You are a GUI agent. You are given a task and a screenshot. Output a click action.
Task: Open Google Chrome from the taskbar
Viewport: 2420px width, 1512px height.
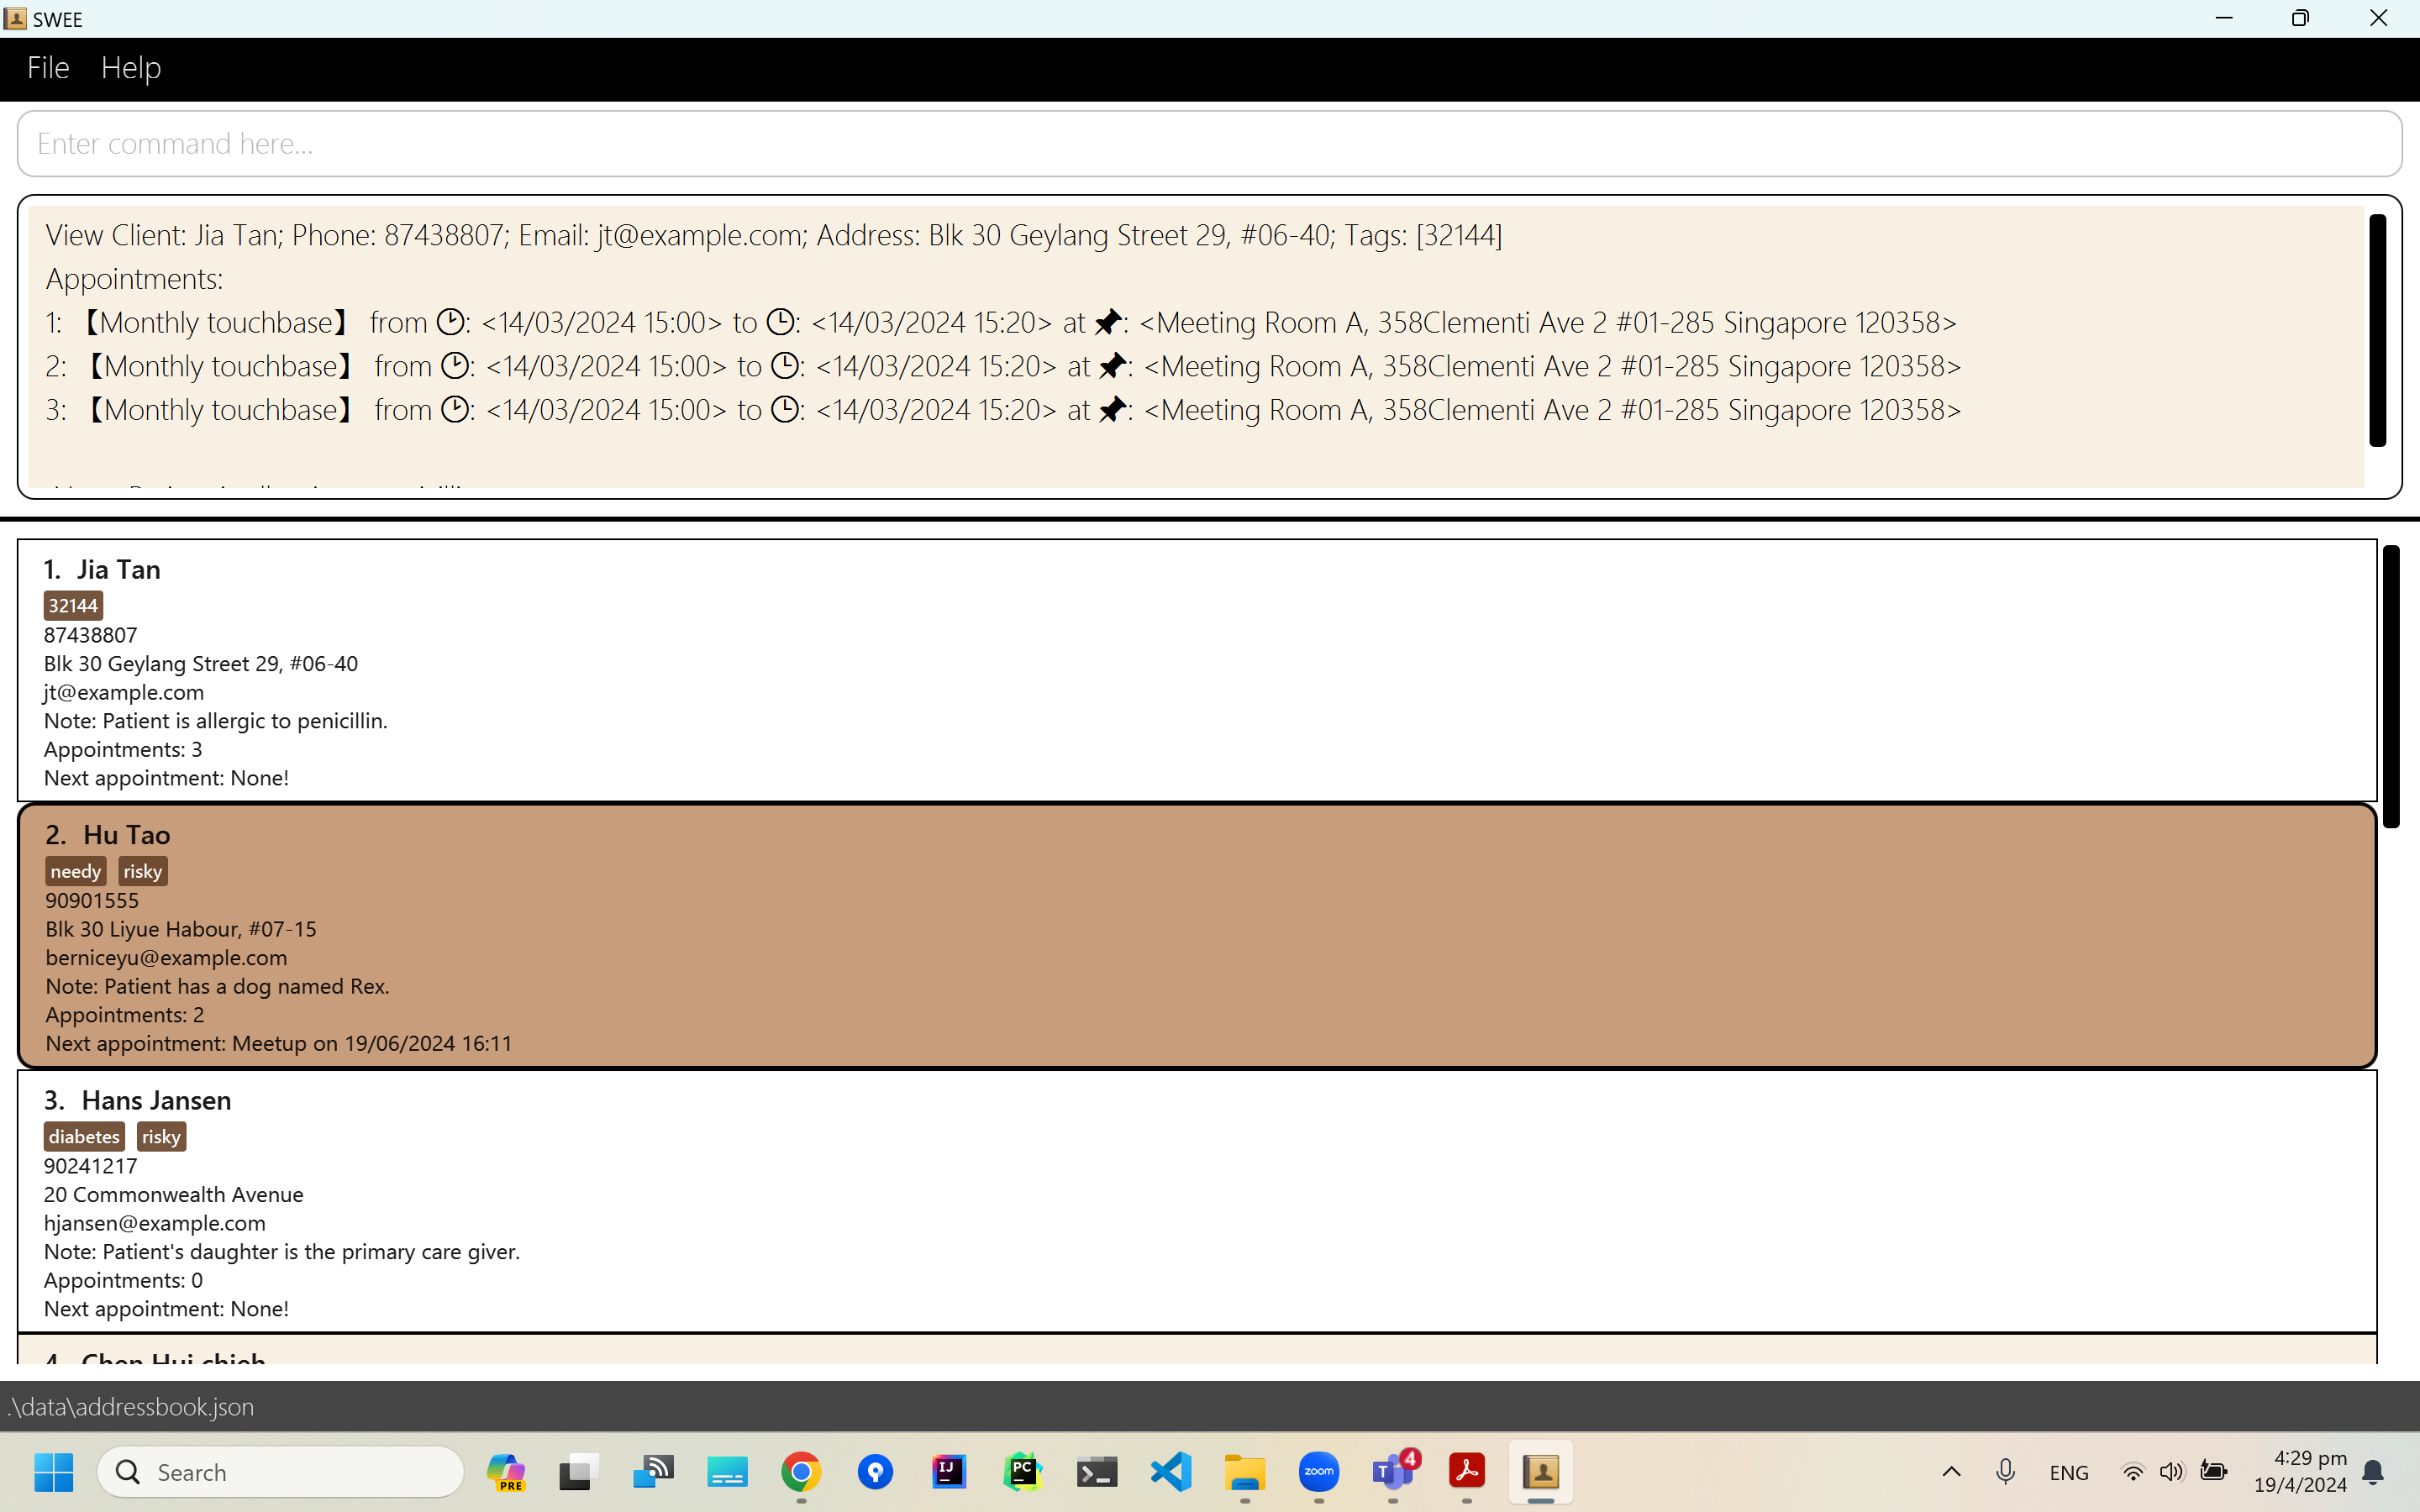pyautogui.click(x=801, y=1472)
